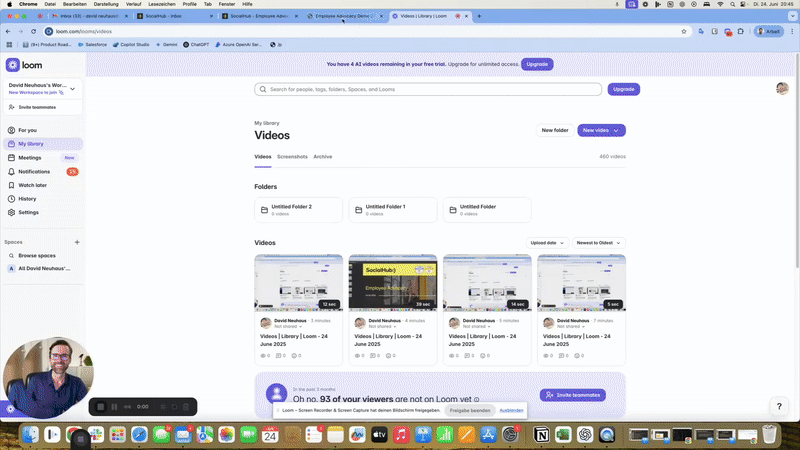
Task: Switch to the Archive tab
Action: click(322, 157)
